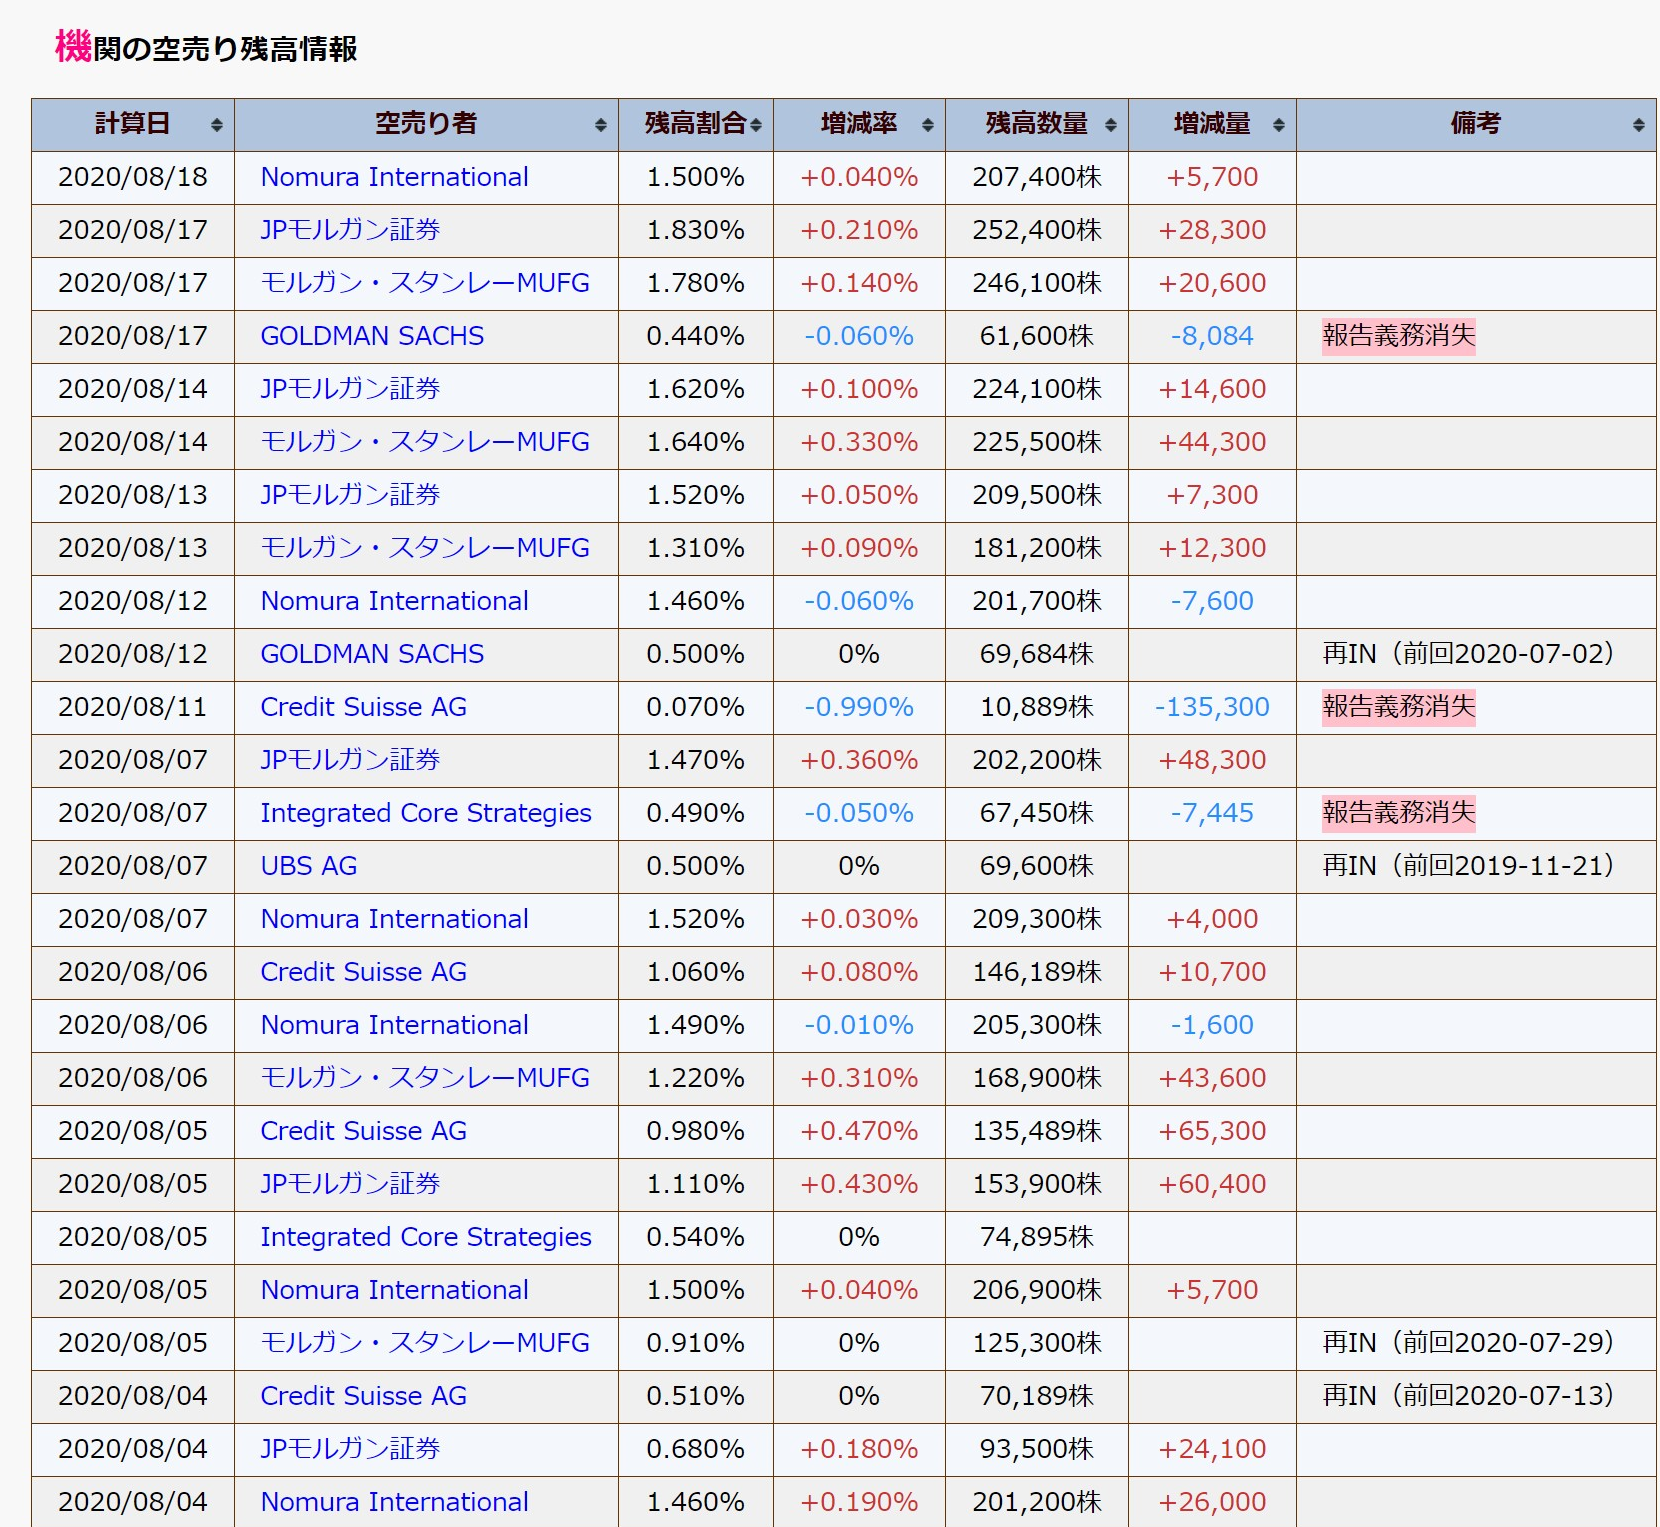Open GOLDMAN SACHS link dated 2020/08/12
Image resolution: width=1660 pixels, height=1527 pixels.
pyautogui.click(x=372, y=654)
